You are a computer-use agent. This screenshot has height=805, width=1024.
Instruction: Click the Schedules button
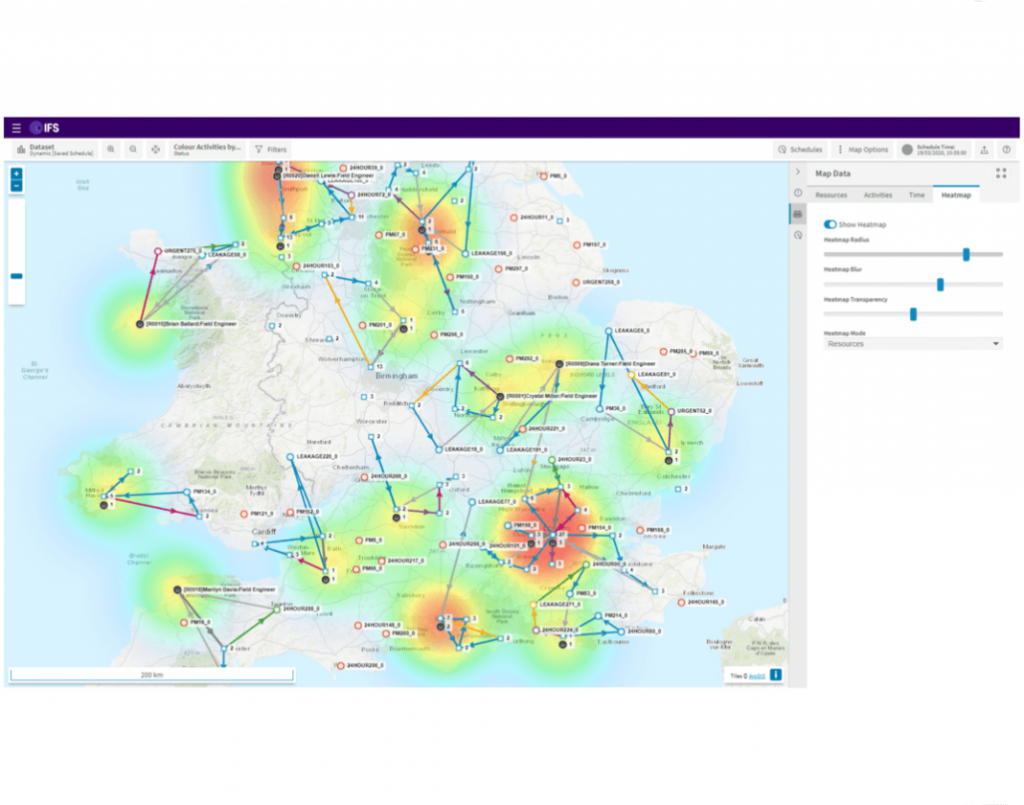click(x=799, y=149)
